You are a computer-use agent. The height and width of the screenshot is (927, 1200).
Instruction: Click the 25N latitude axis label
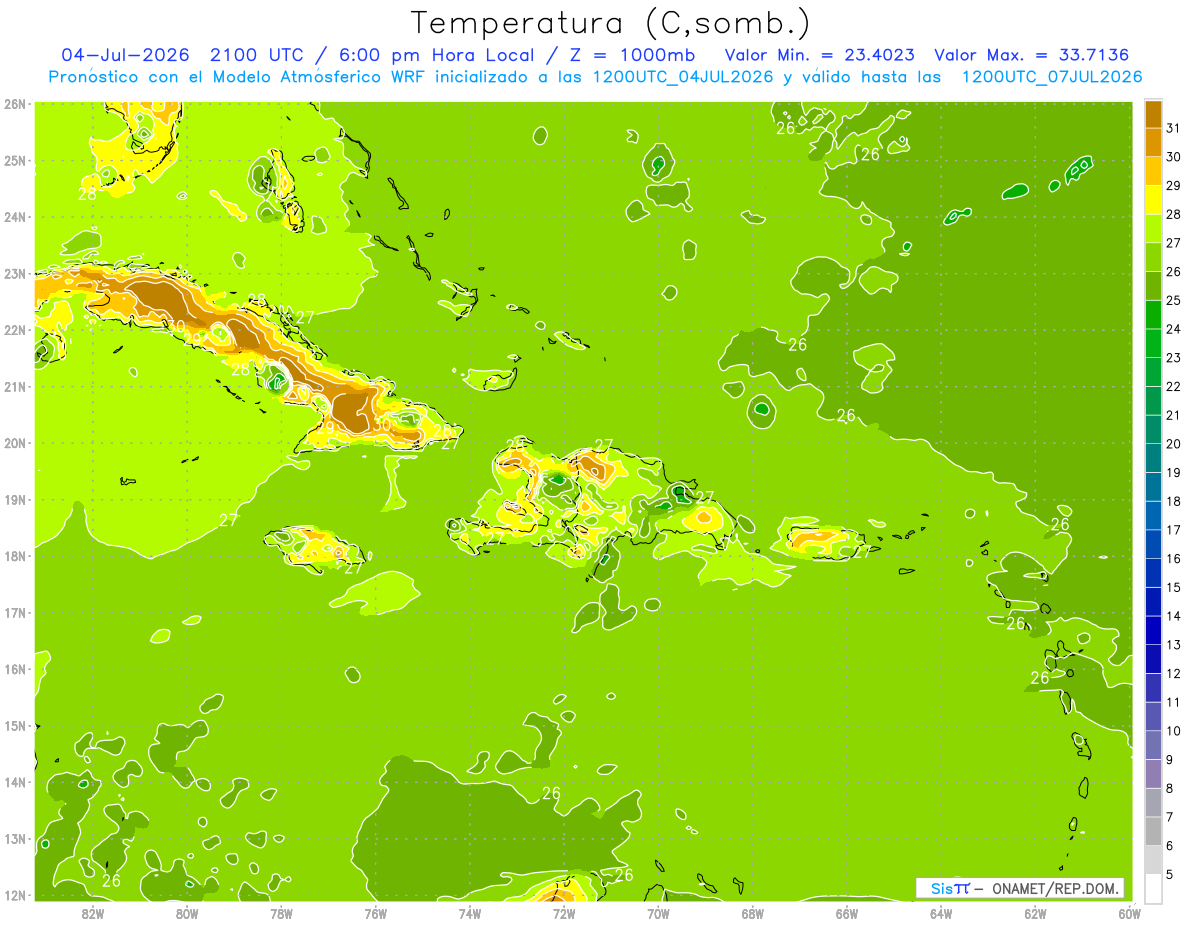click(15, 160)
